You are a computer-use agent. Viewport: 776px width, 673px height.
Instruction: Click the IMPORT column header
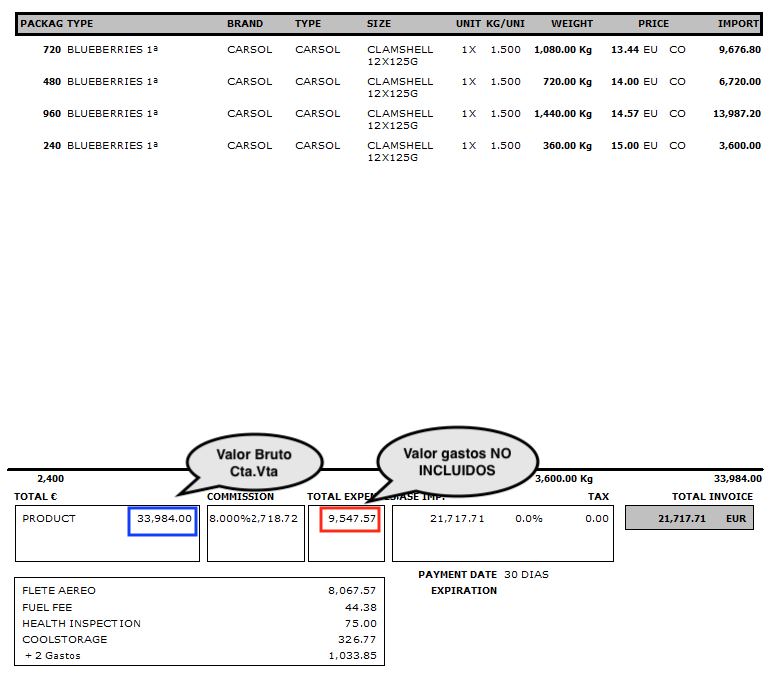(x=738, y=24)
